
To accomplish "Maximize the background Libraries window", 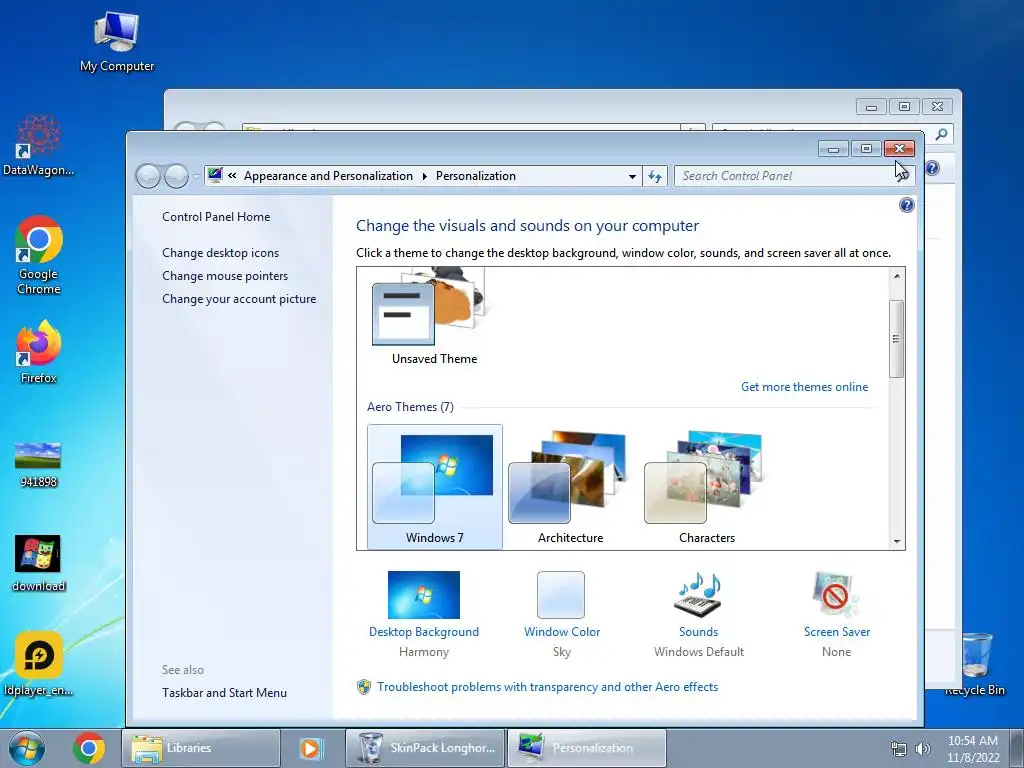I will point(904,106).
